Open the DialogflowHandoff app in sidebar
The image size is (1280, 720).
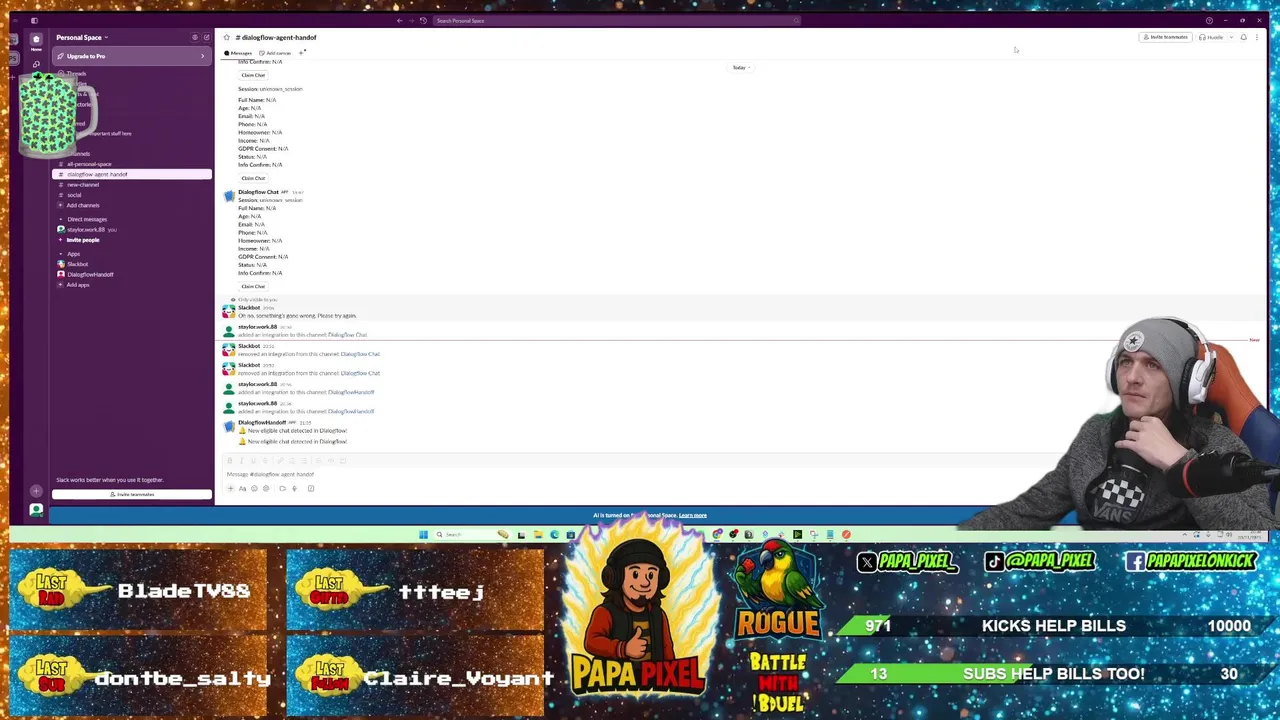coord(90,274)
